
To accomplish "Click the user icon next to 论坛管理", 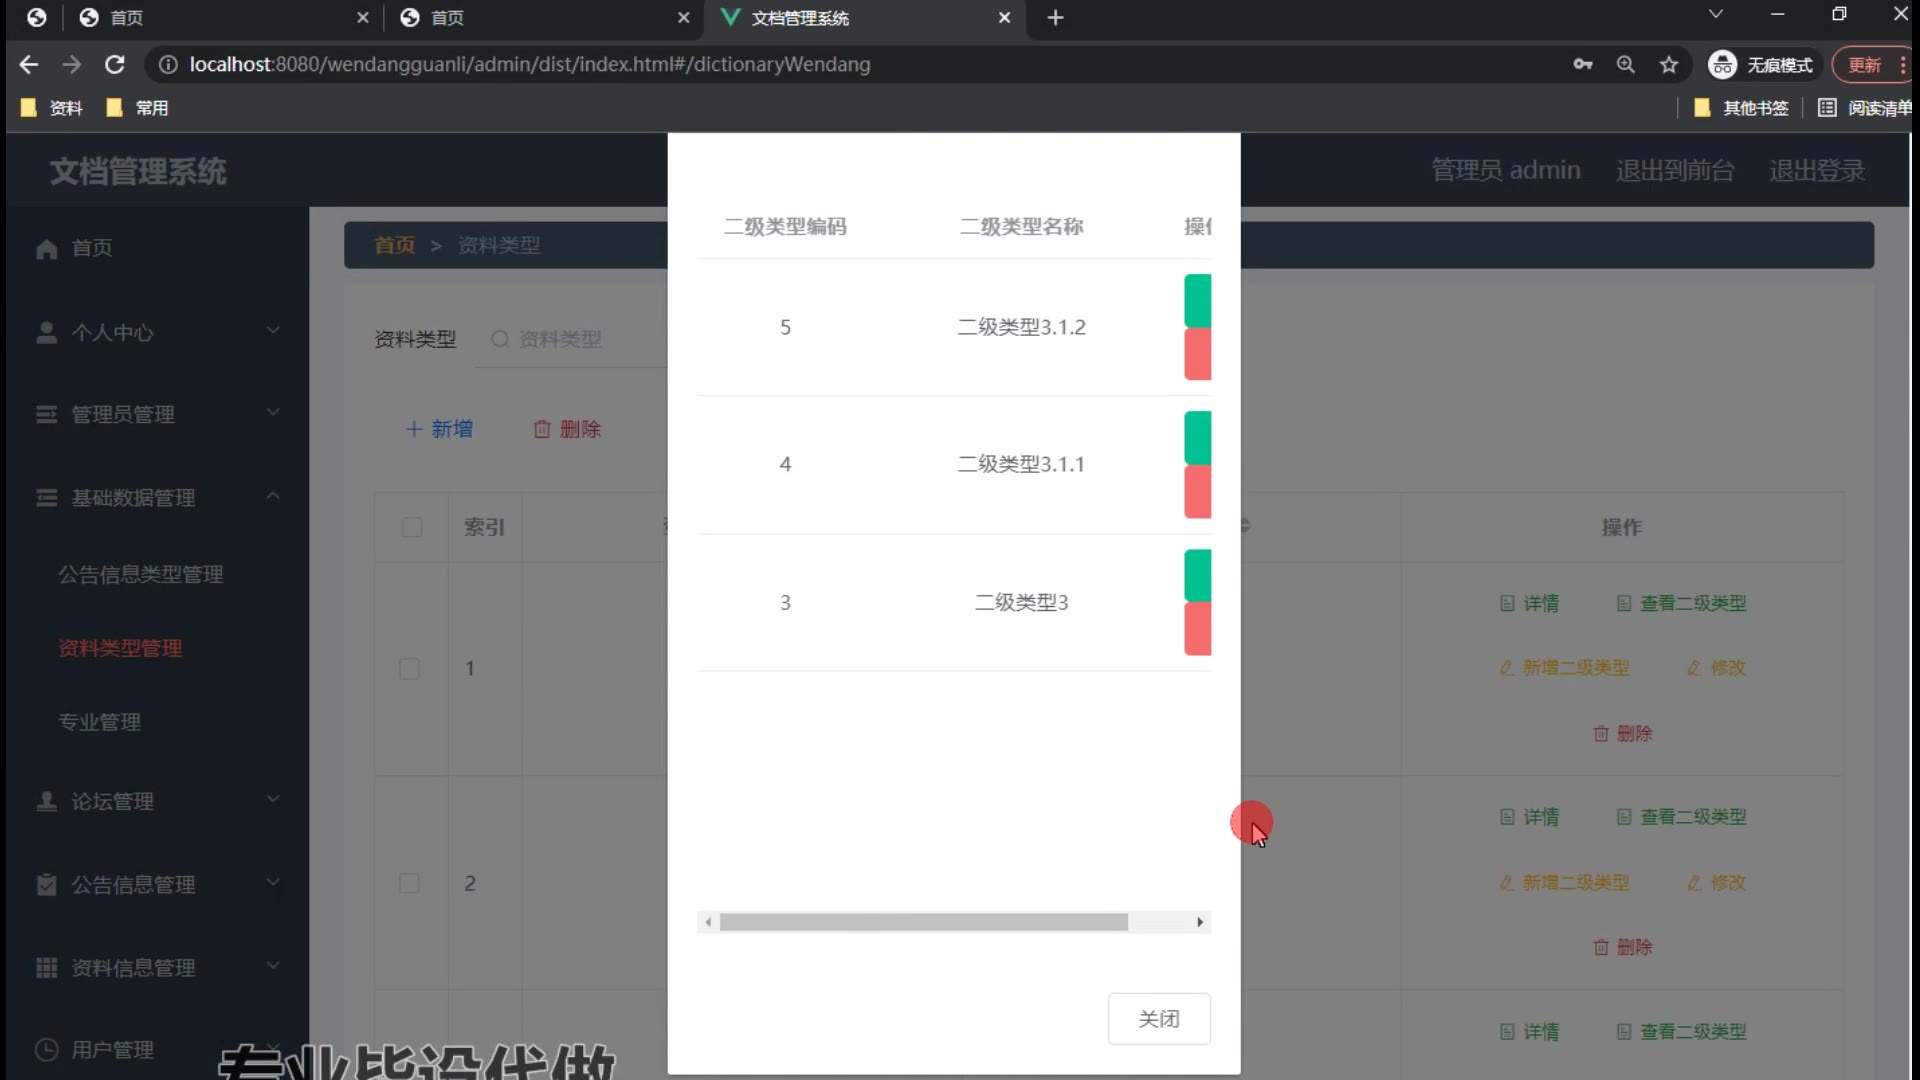I will pyautogui.click(x=47, y=802).
